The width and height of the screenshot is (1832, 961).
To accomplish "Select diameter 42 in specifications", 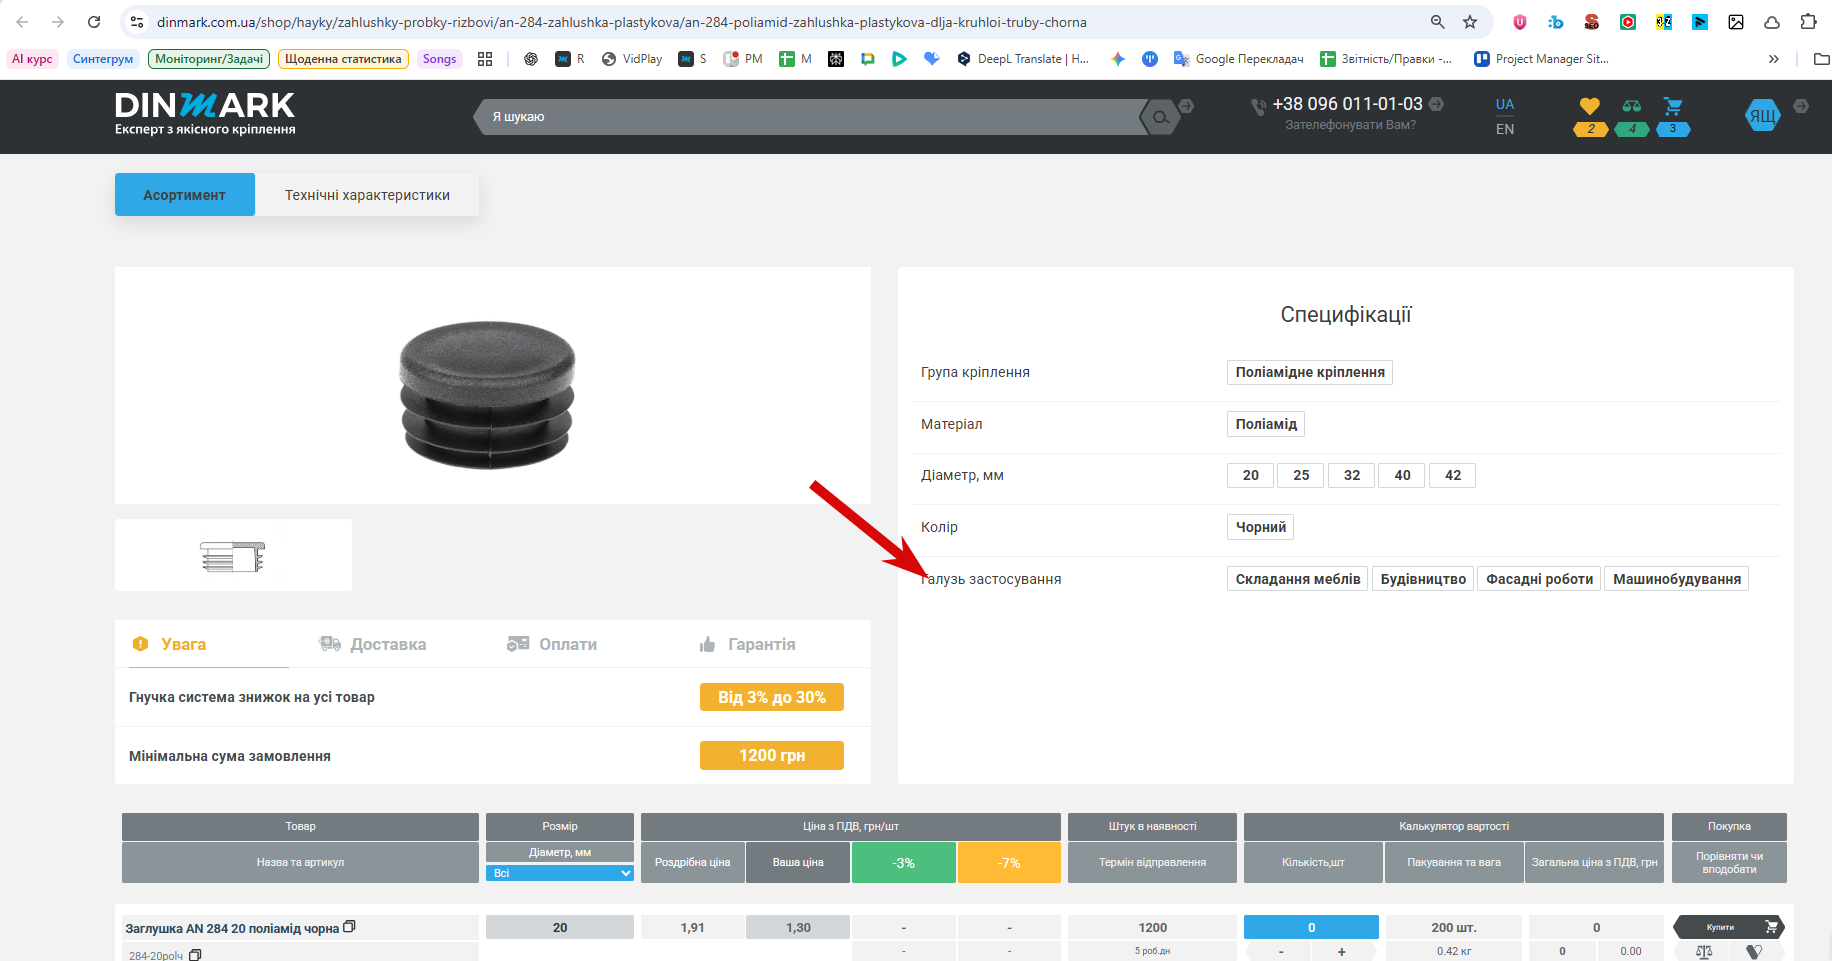I will [1452, 475].
